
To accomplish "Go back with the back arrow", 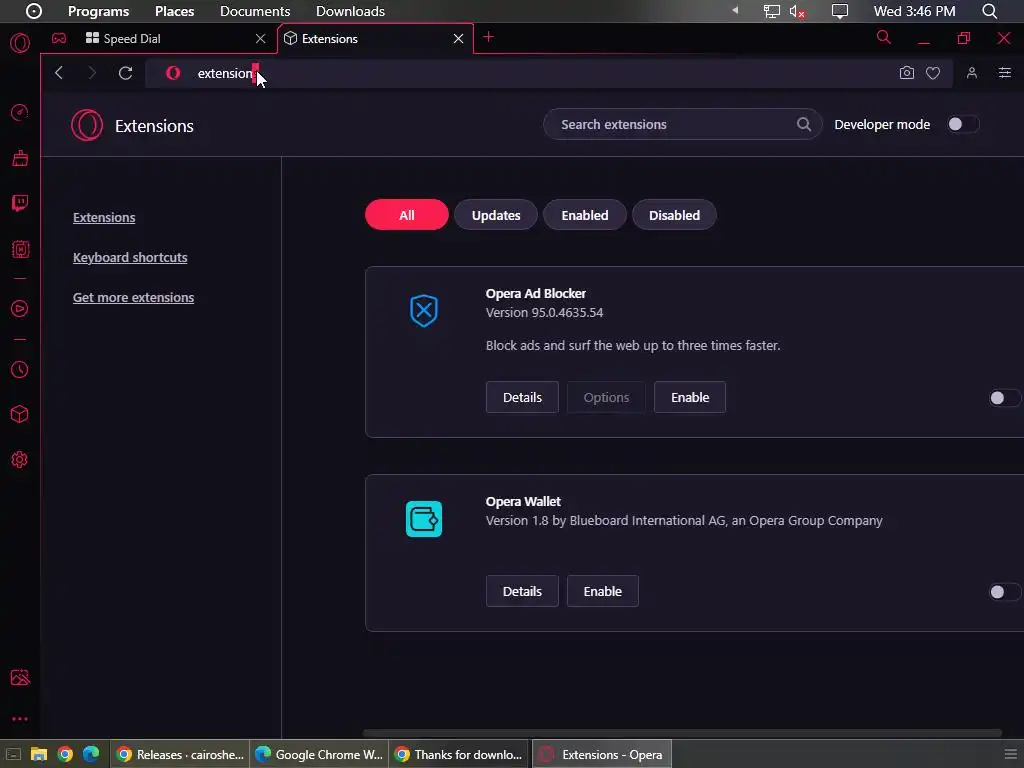I will (x=59, y=73).
